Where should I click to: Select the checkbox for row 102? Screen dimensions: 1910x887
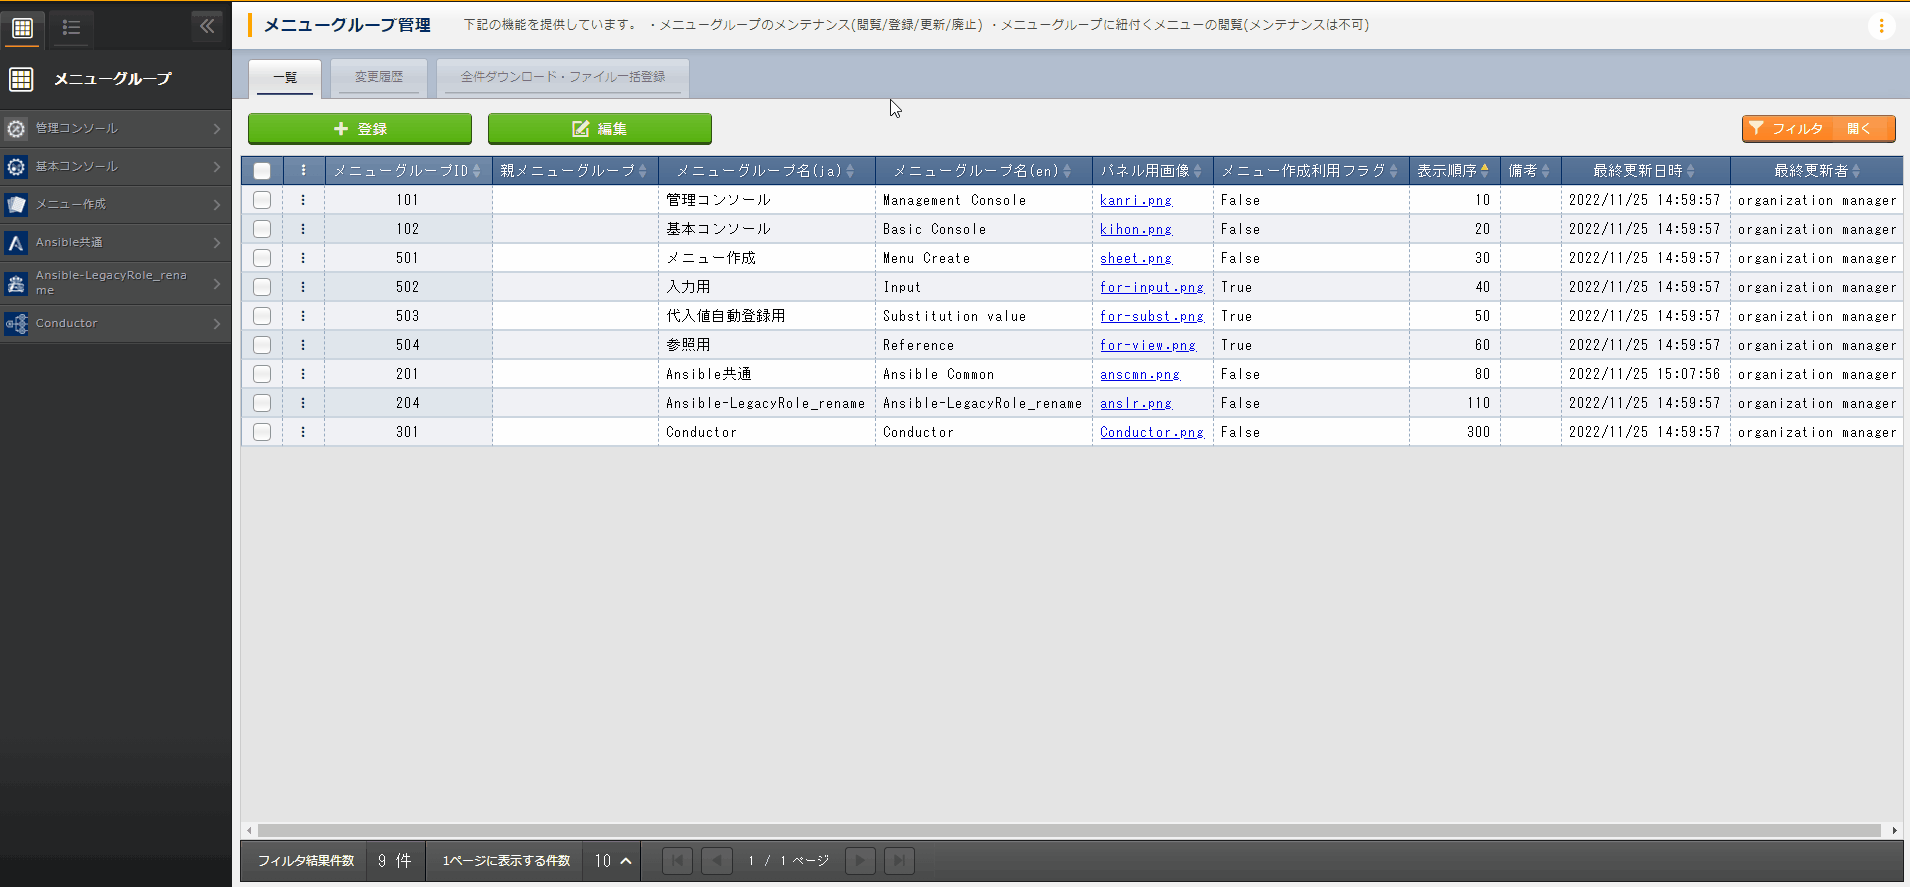click(262, 229)
